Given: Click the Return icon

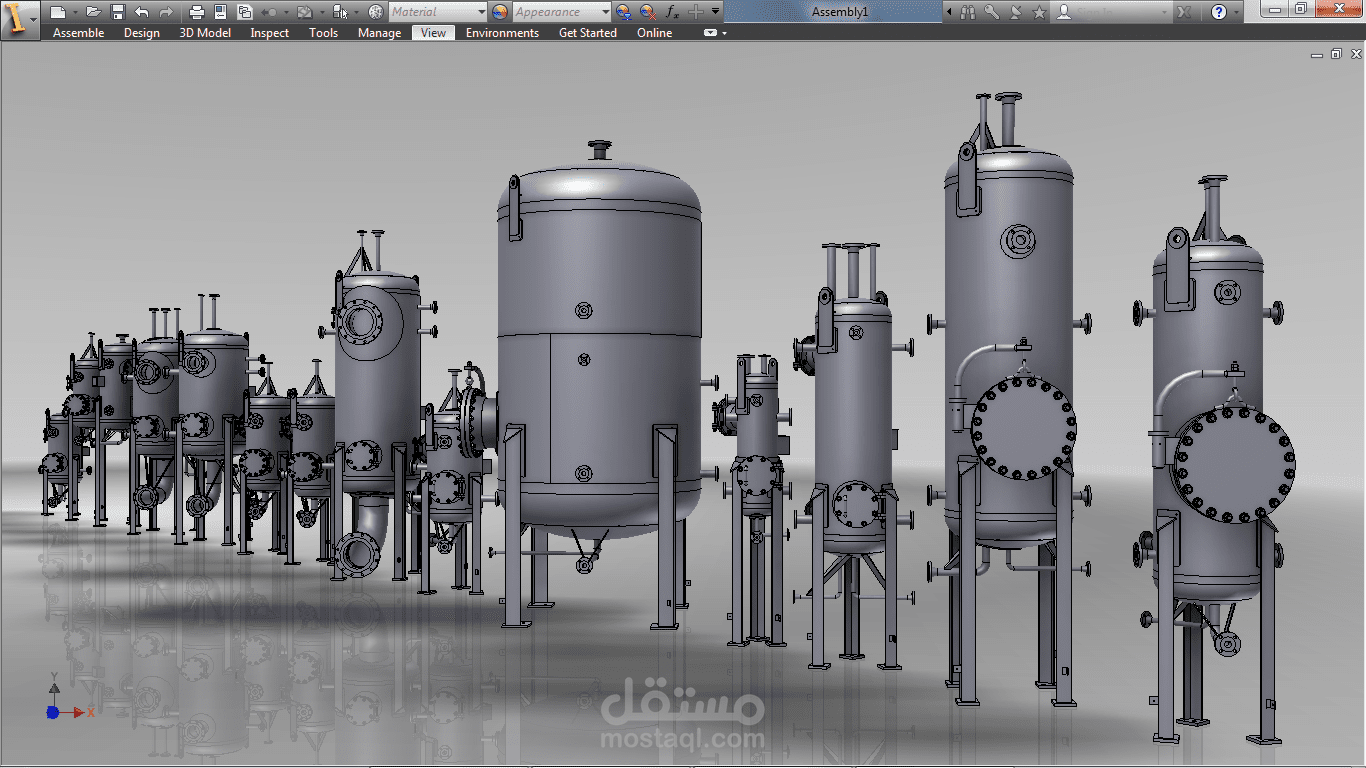Looking at the screenshot, I should [x=269, y=12].
